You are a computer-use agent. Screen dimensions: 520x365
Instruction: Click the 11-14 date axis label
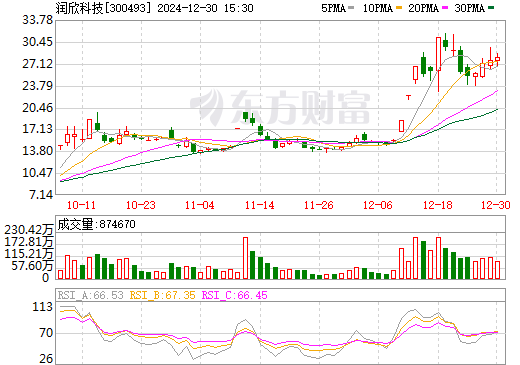coord(260,205)
